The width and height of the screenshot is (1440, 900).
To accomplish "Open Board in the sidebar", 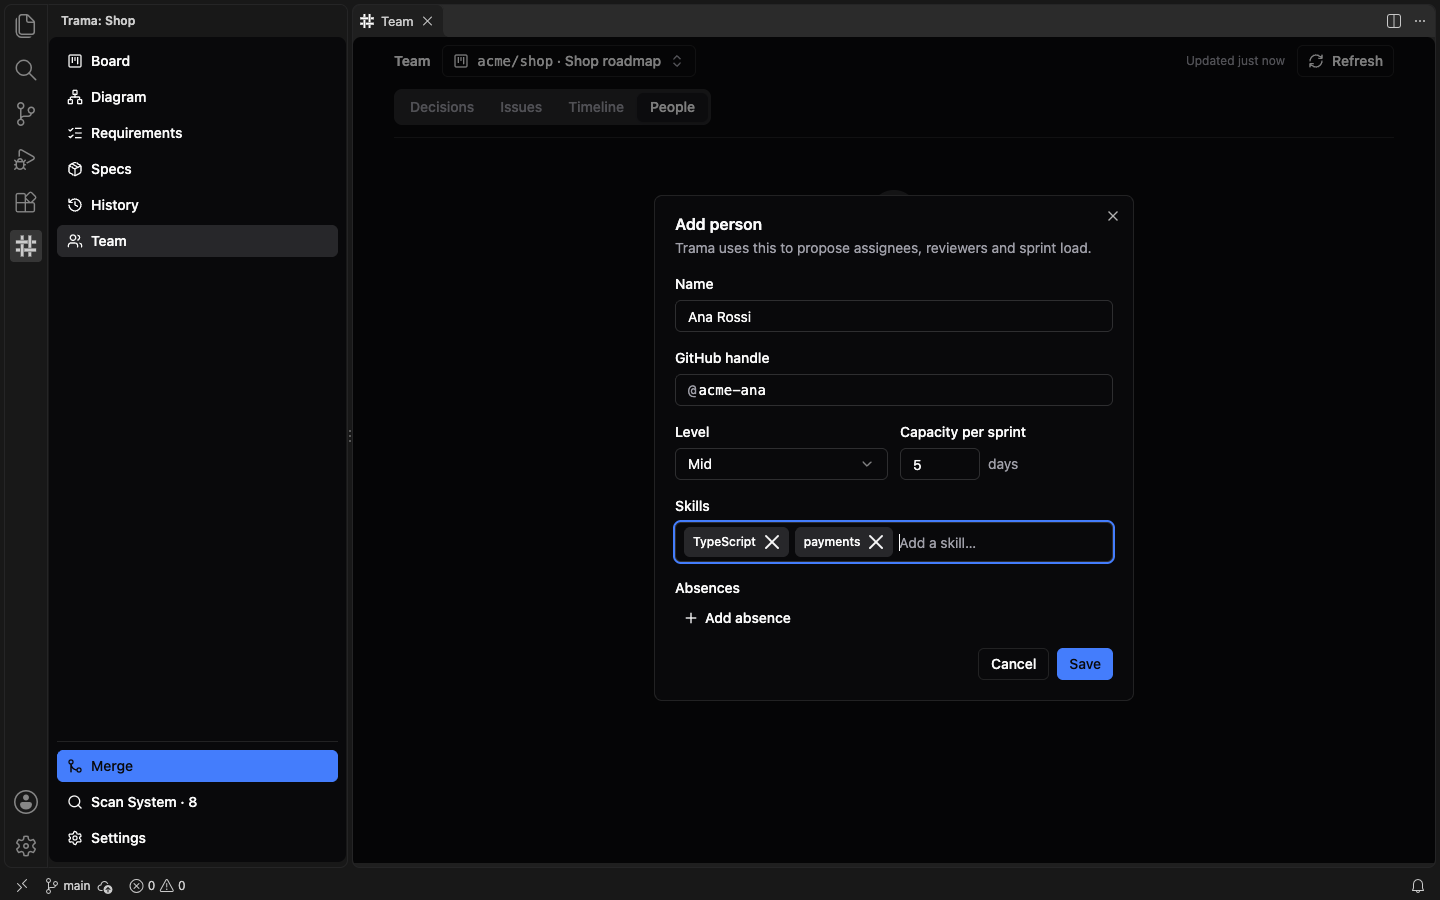I will pos(198,61).
